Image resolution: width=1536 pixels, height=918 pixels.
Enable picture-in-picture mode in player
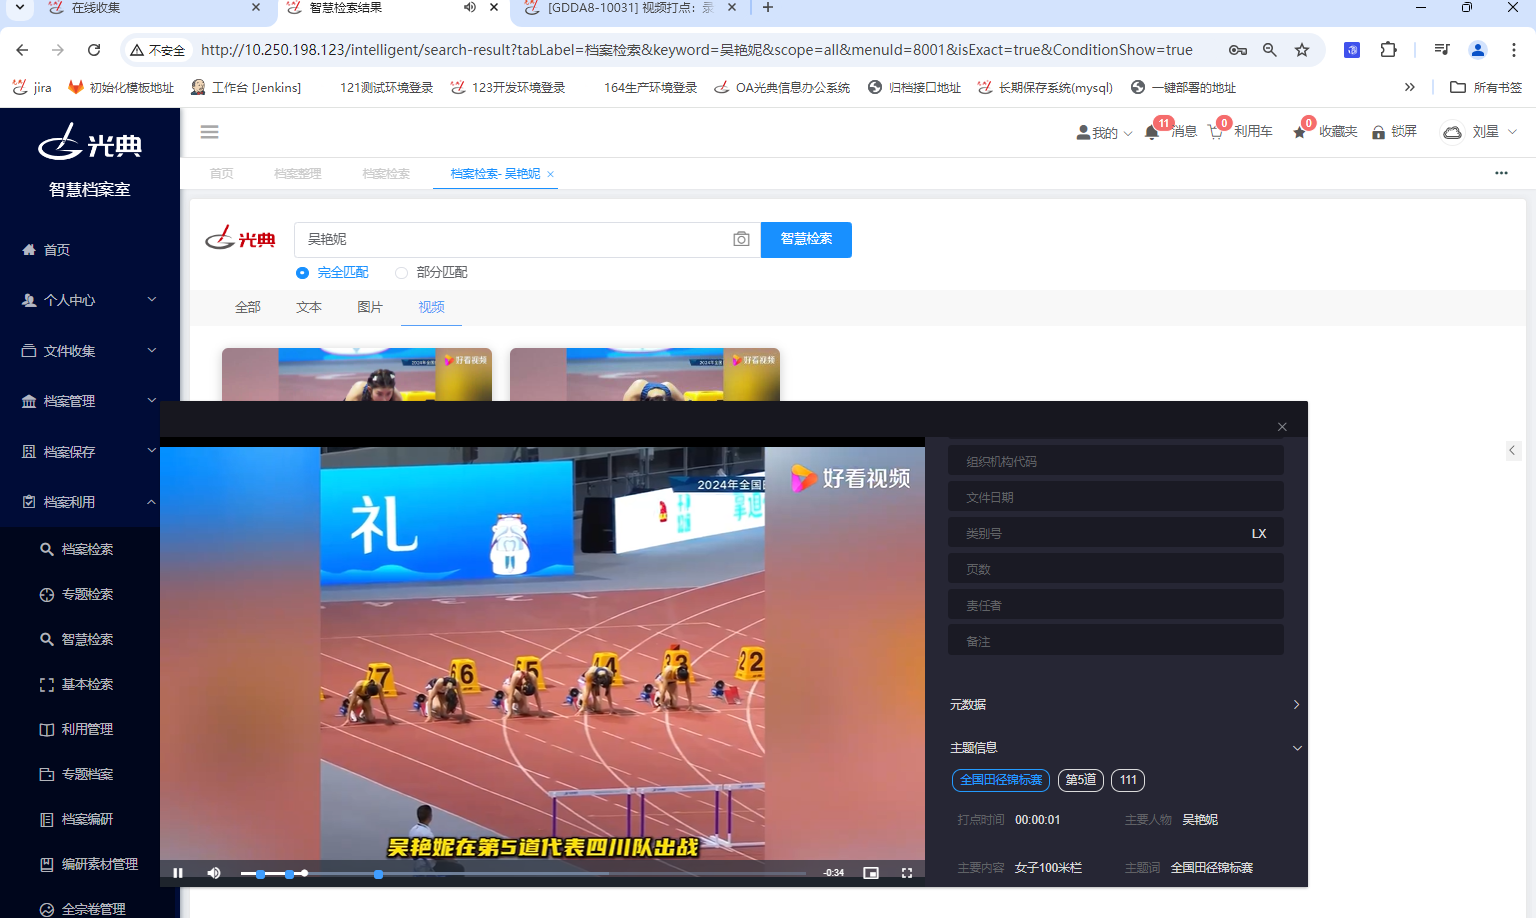pyautogui.click(x=871, y=873)
